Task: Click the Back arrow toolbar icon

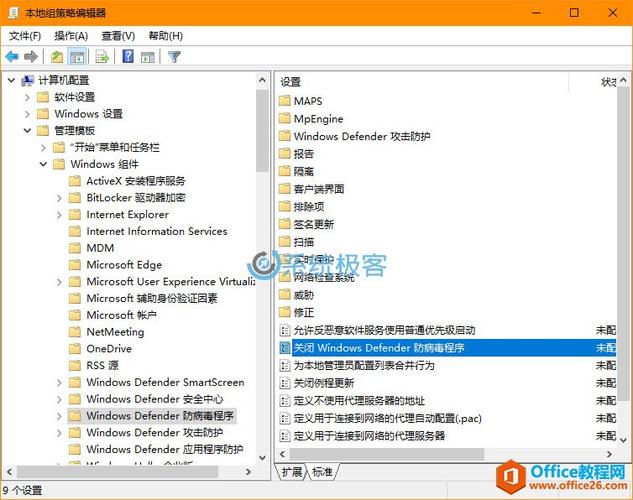Action: [12, 57]
